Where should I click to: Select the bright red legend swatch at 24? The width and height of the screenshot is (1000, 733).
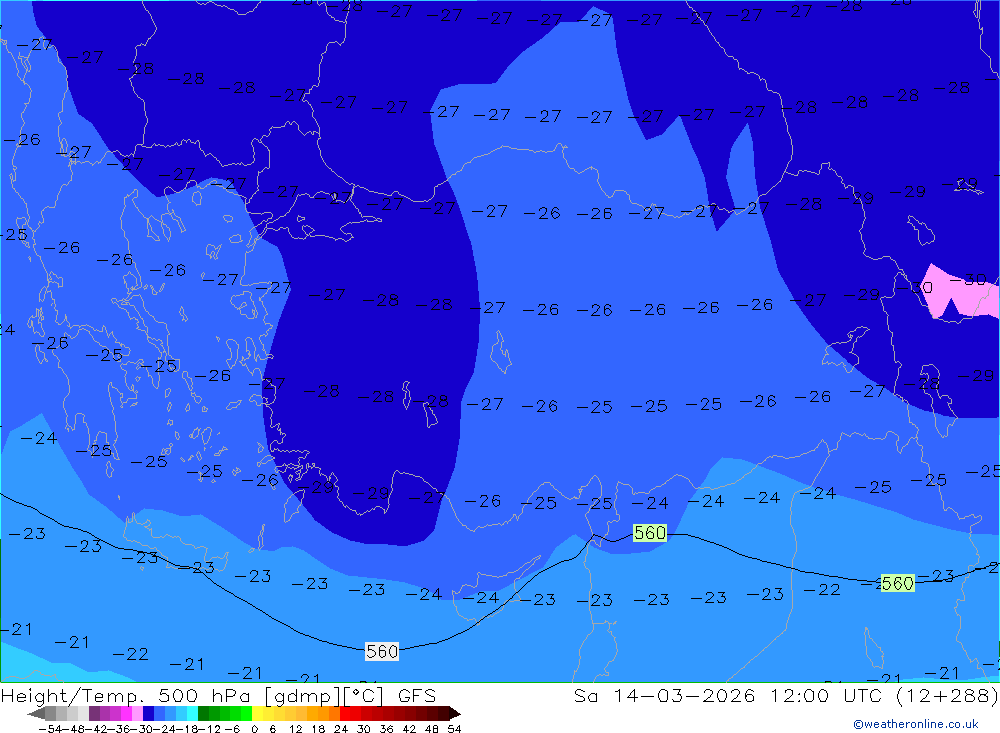coord(345,713)
